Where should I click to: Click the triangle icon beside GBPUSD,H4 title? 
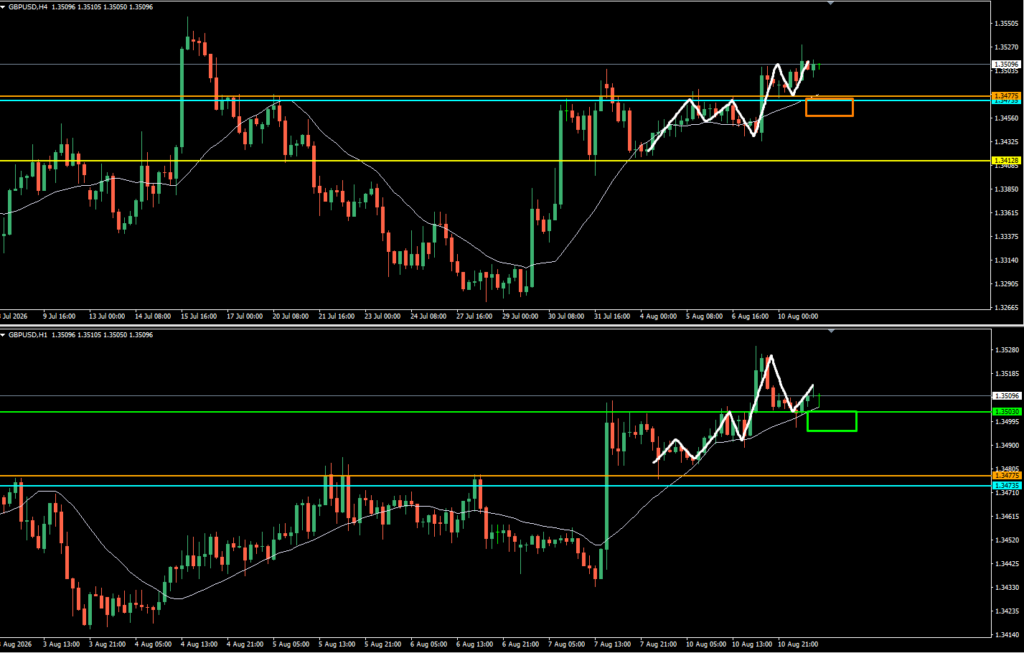[x=3, y=7]
